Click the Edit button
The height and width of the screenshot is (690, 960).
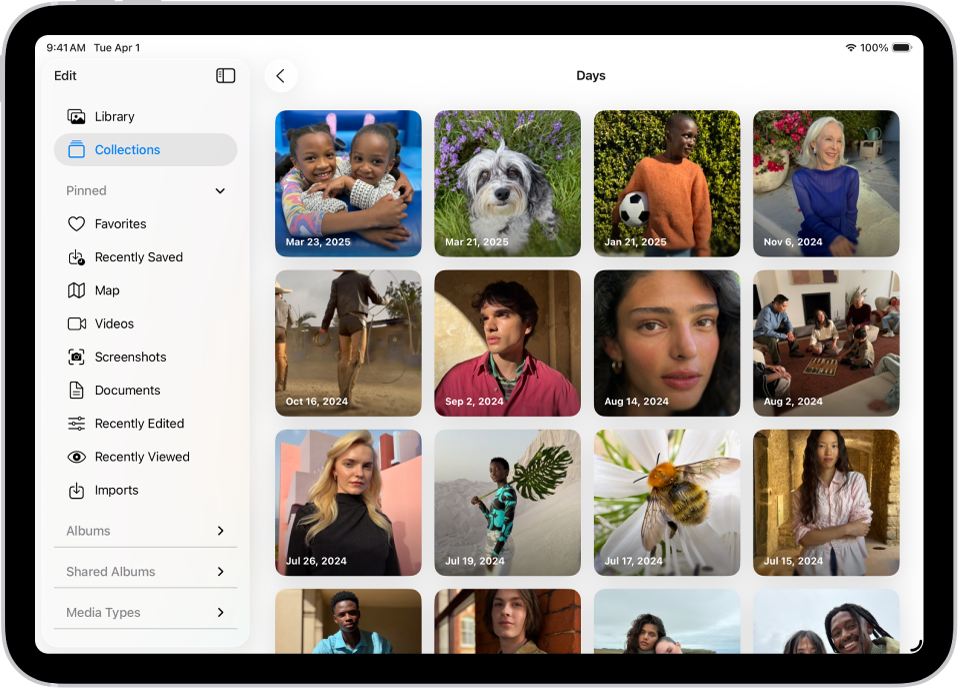65,75
